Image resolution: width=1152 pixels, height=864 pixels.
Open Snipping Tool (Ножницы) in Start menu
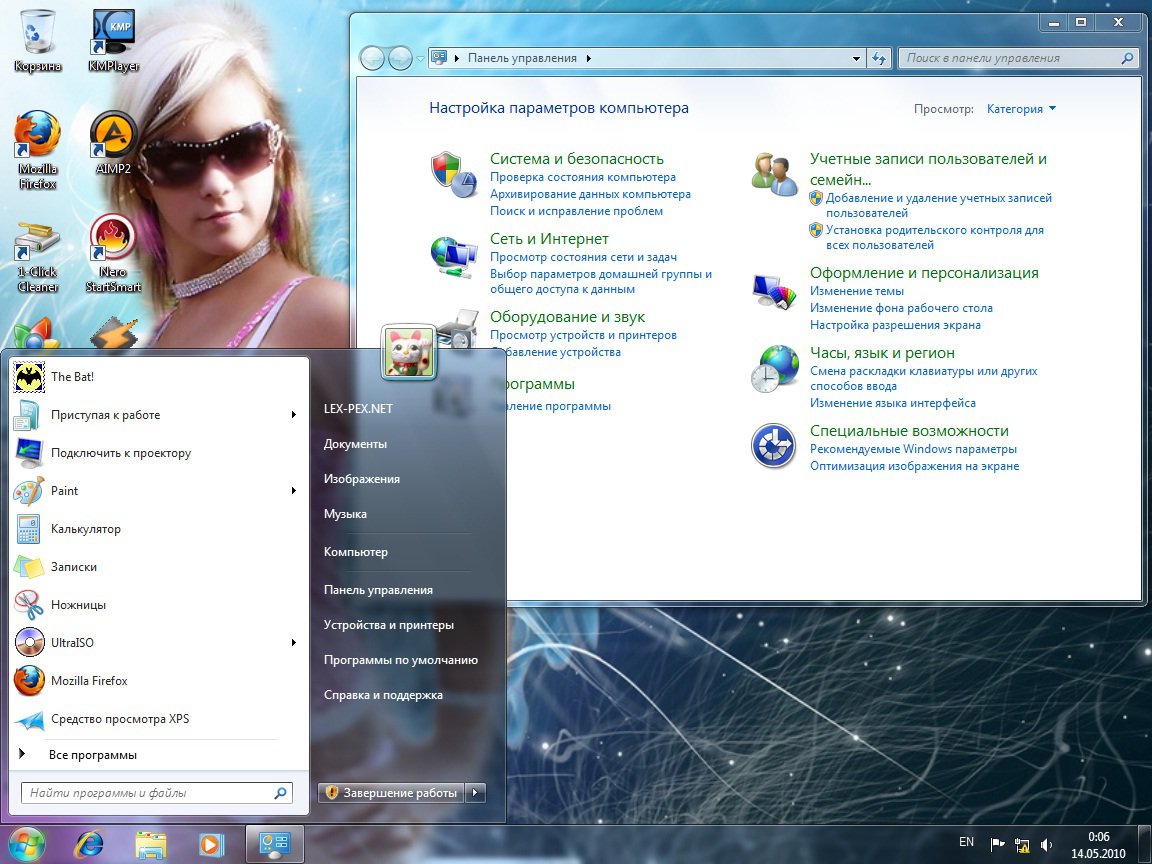78,605
